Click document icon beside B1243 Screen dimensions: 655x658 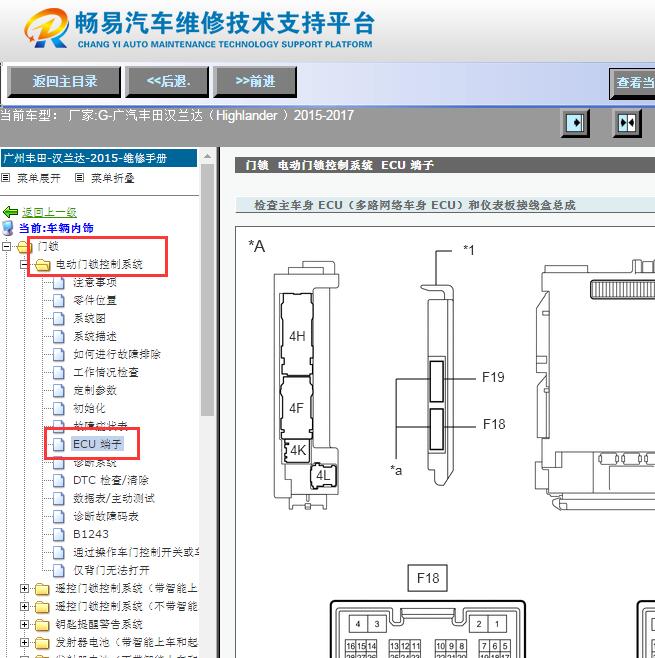(59, 535)
